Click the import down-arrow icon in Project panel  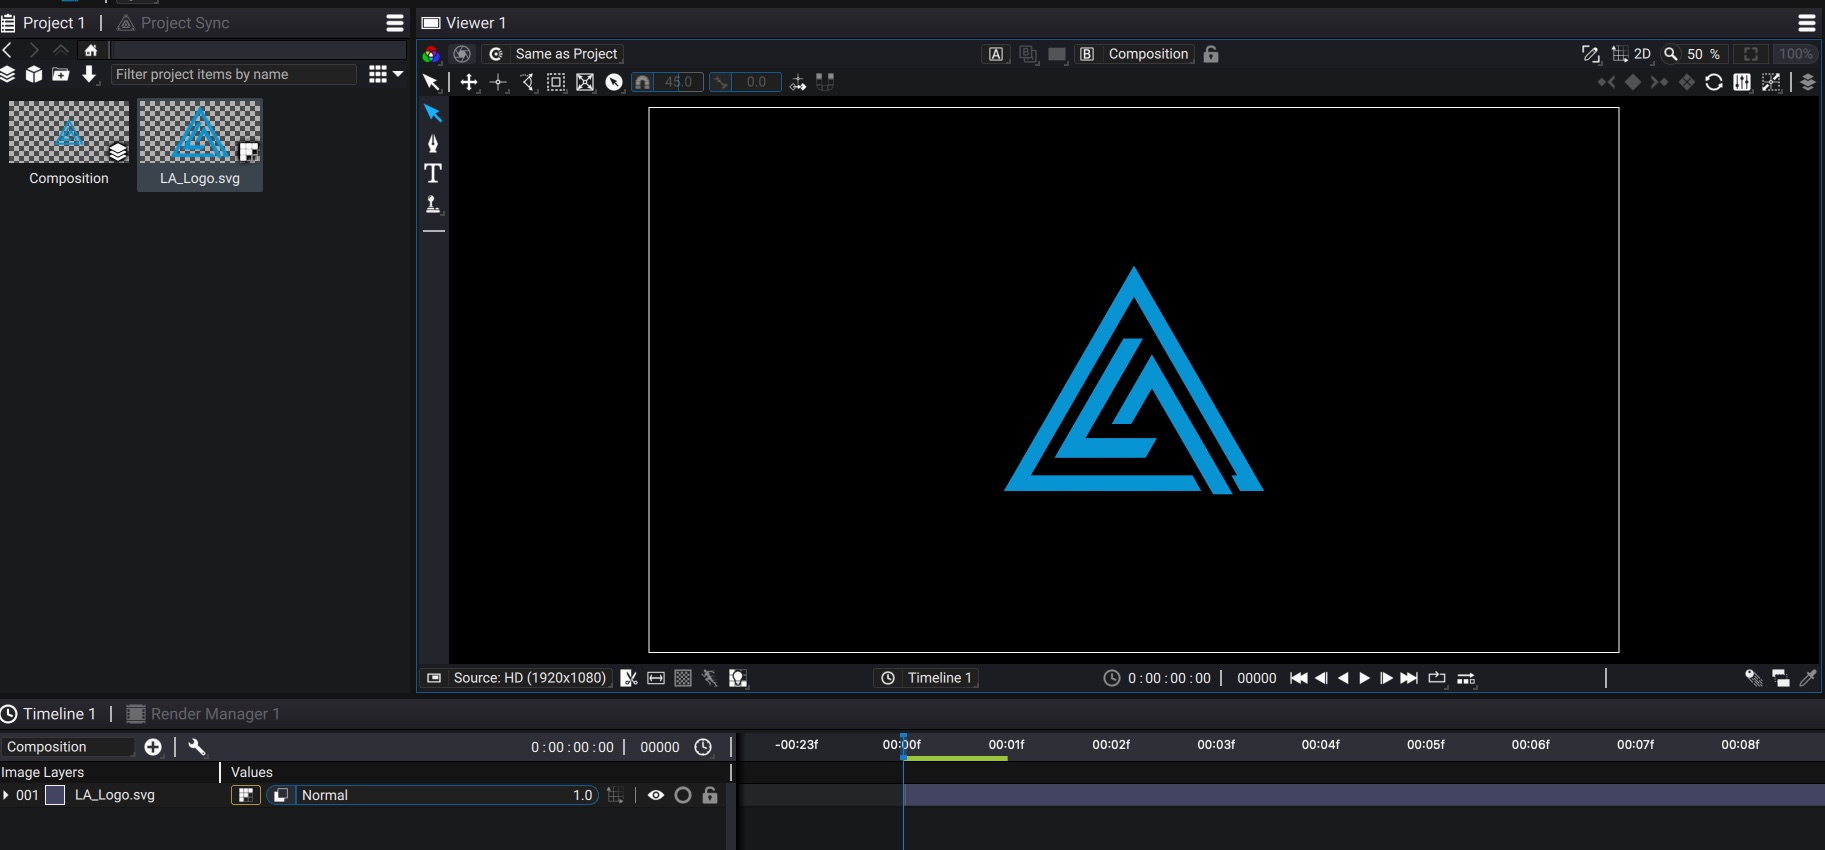click(x=89, y=74)
